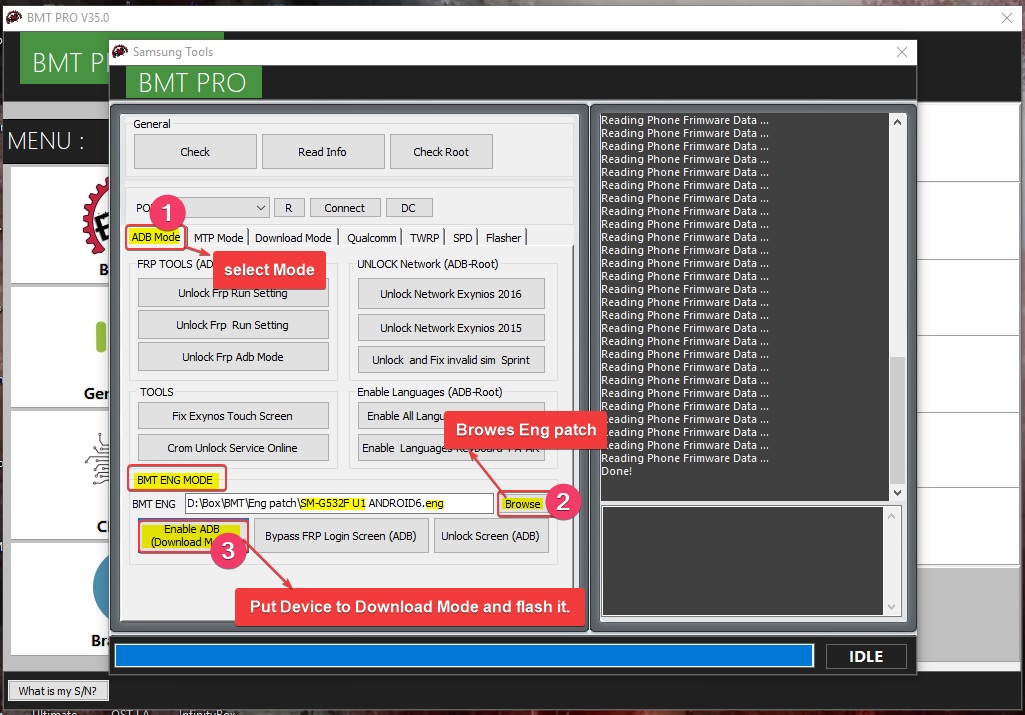Click the lower output box scroll-up arrow
This screenshot has width=1025, height=715.
click(x=891, y=516)
